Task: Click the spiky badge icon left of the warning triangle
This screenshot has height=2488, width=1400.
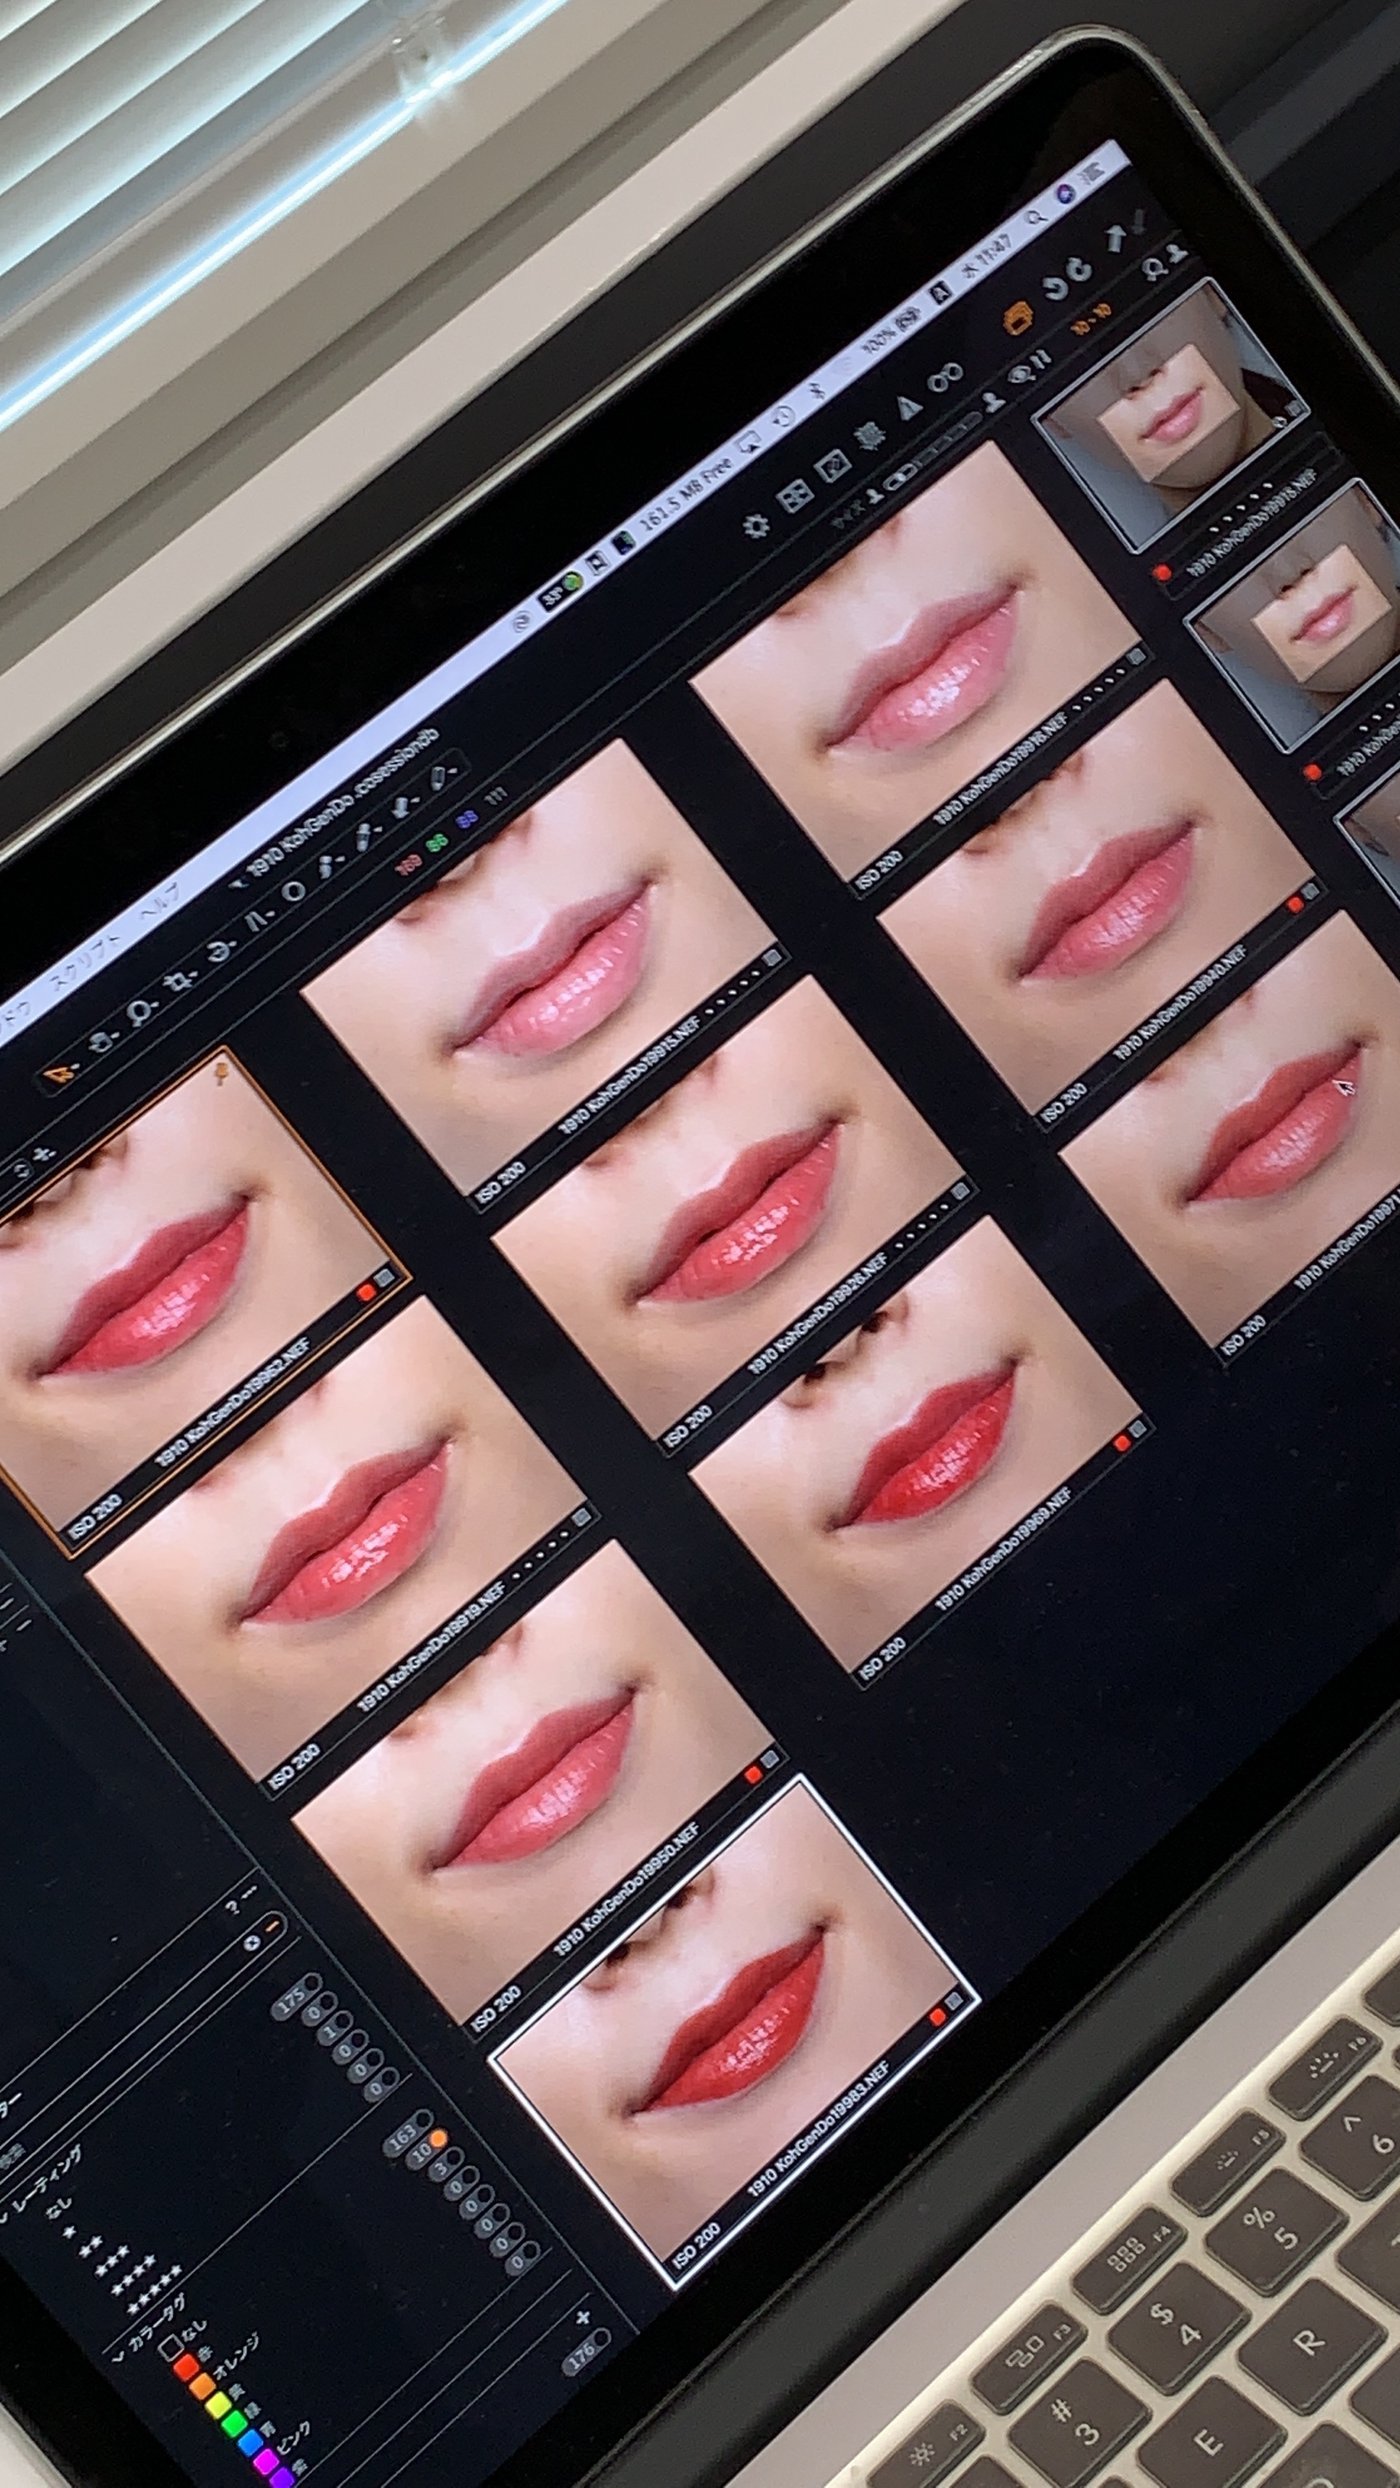Action: point(868,437)
